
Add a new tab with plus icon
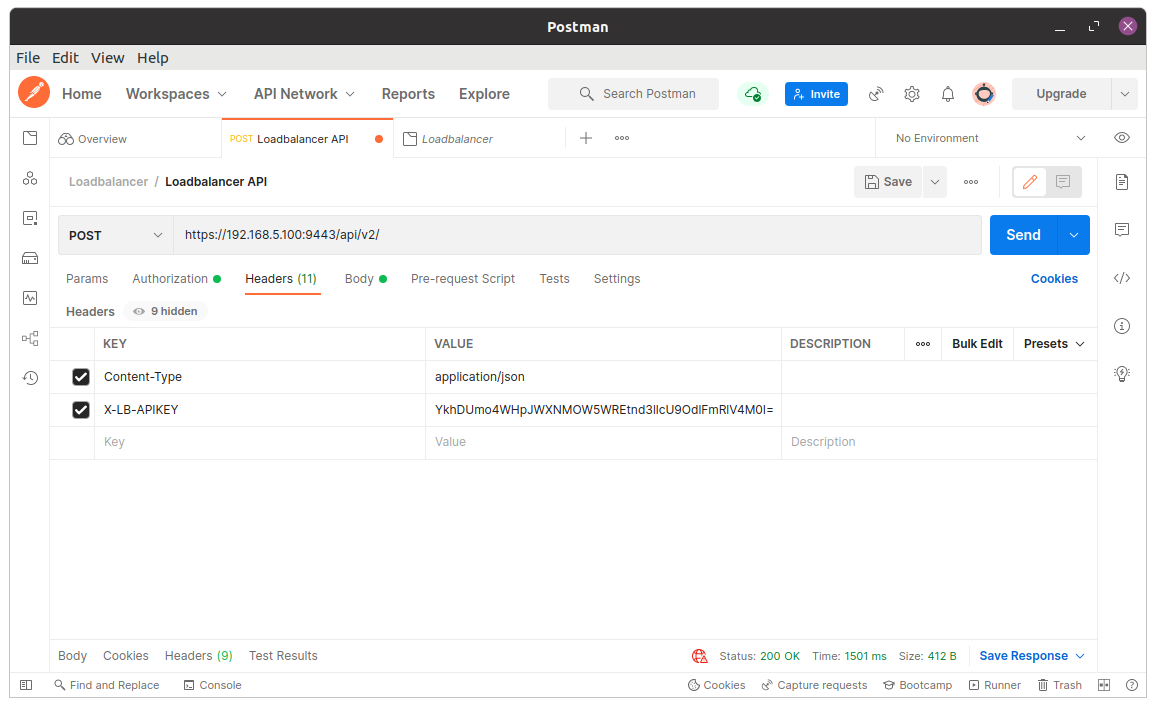[586, 138]
